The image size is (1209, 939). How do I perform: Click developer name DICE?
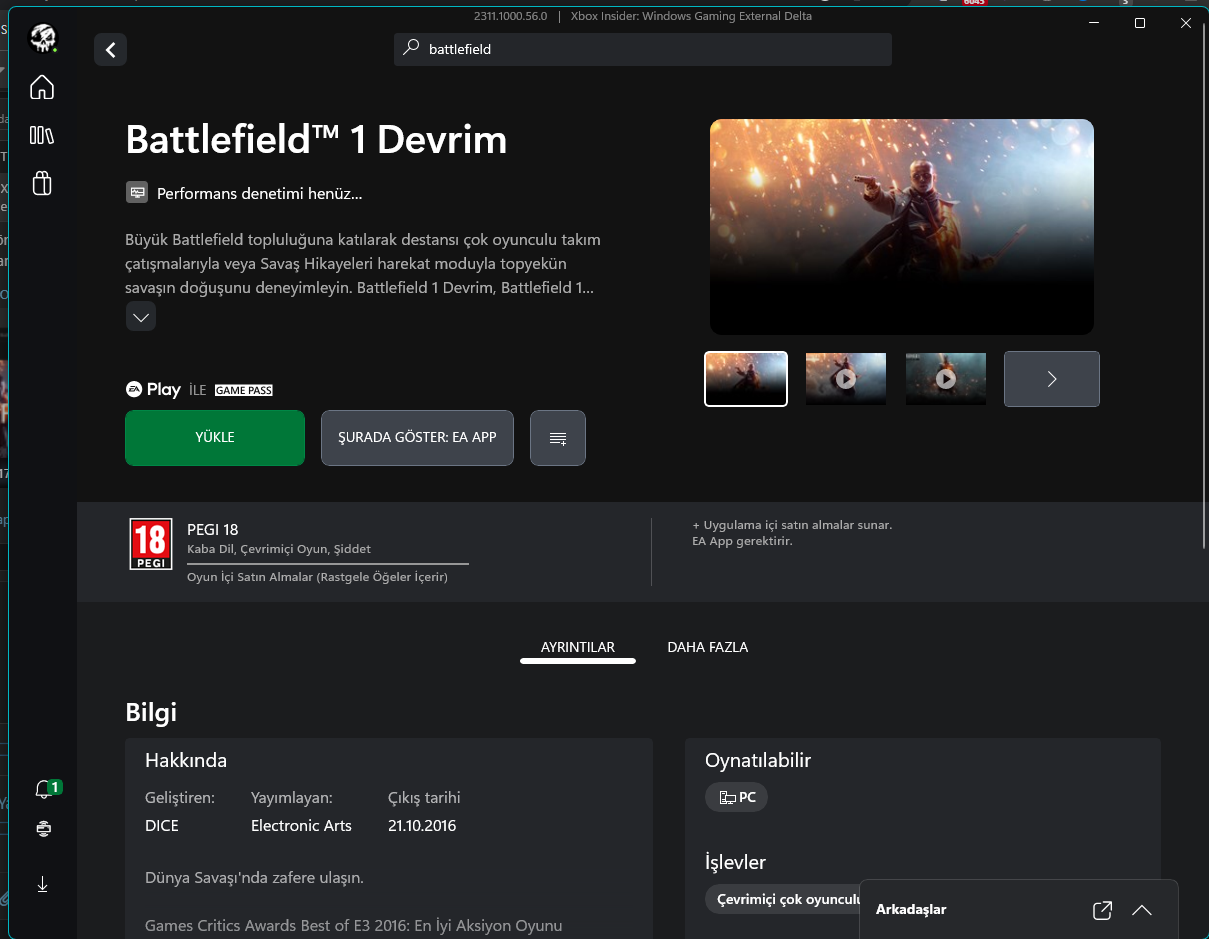point(162,826)
